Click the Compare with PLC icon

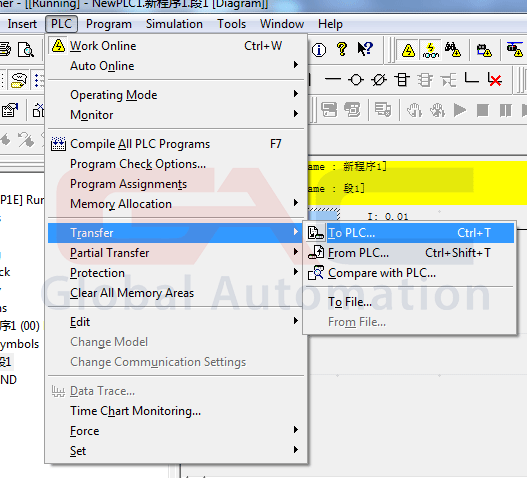[x=316, y=273]
